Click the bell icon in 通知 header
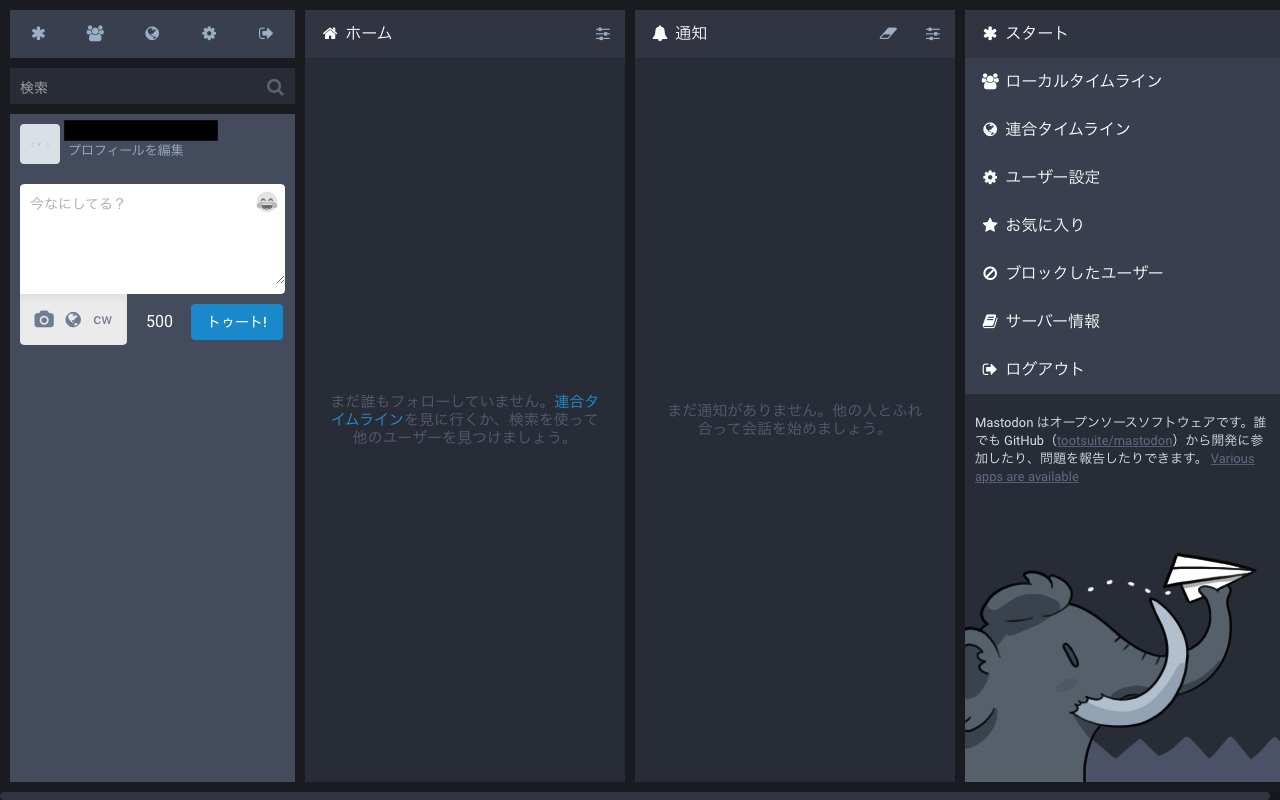Viewport: 1280px width, 800px height. pos(660,33)
